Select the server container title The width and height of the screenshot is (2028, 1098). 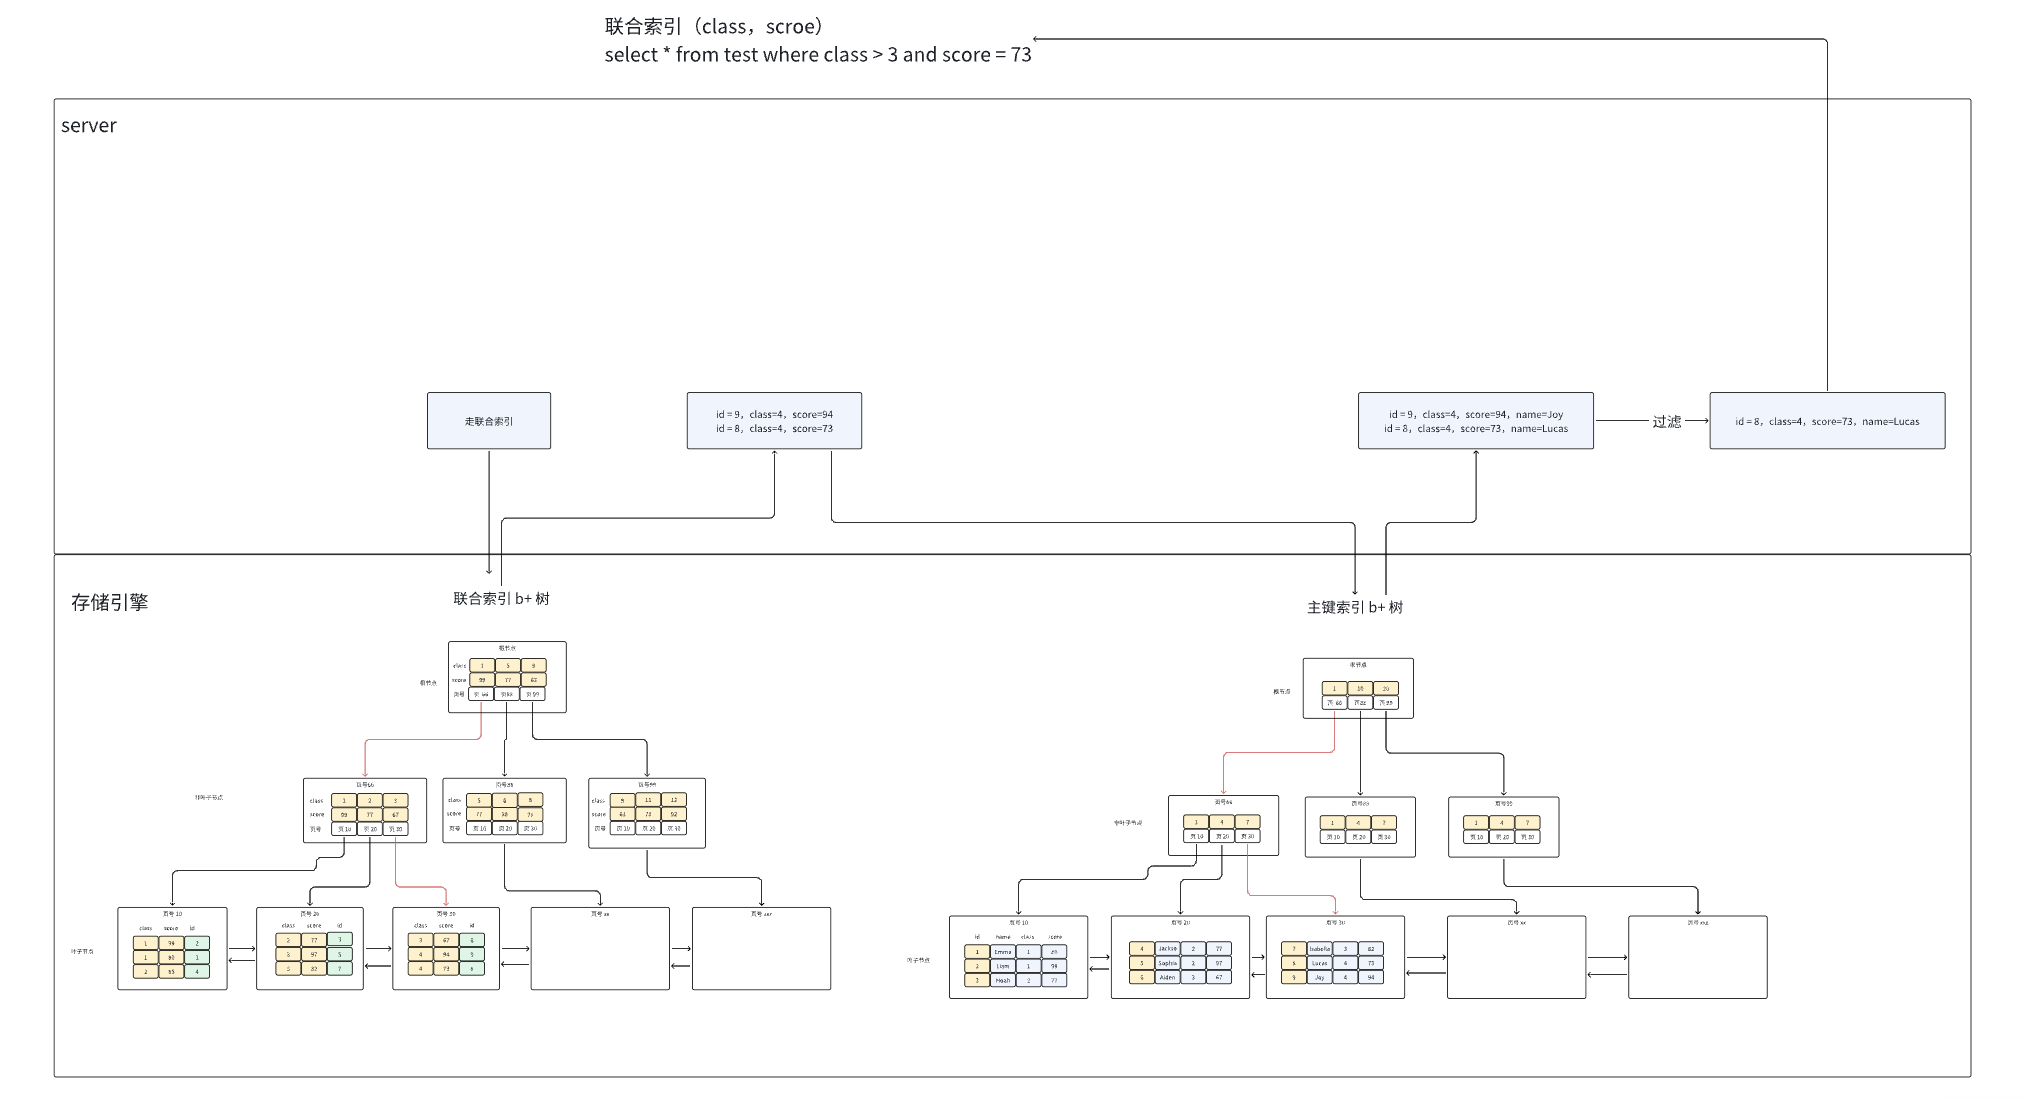coord(89,126)
